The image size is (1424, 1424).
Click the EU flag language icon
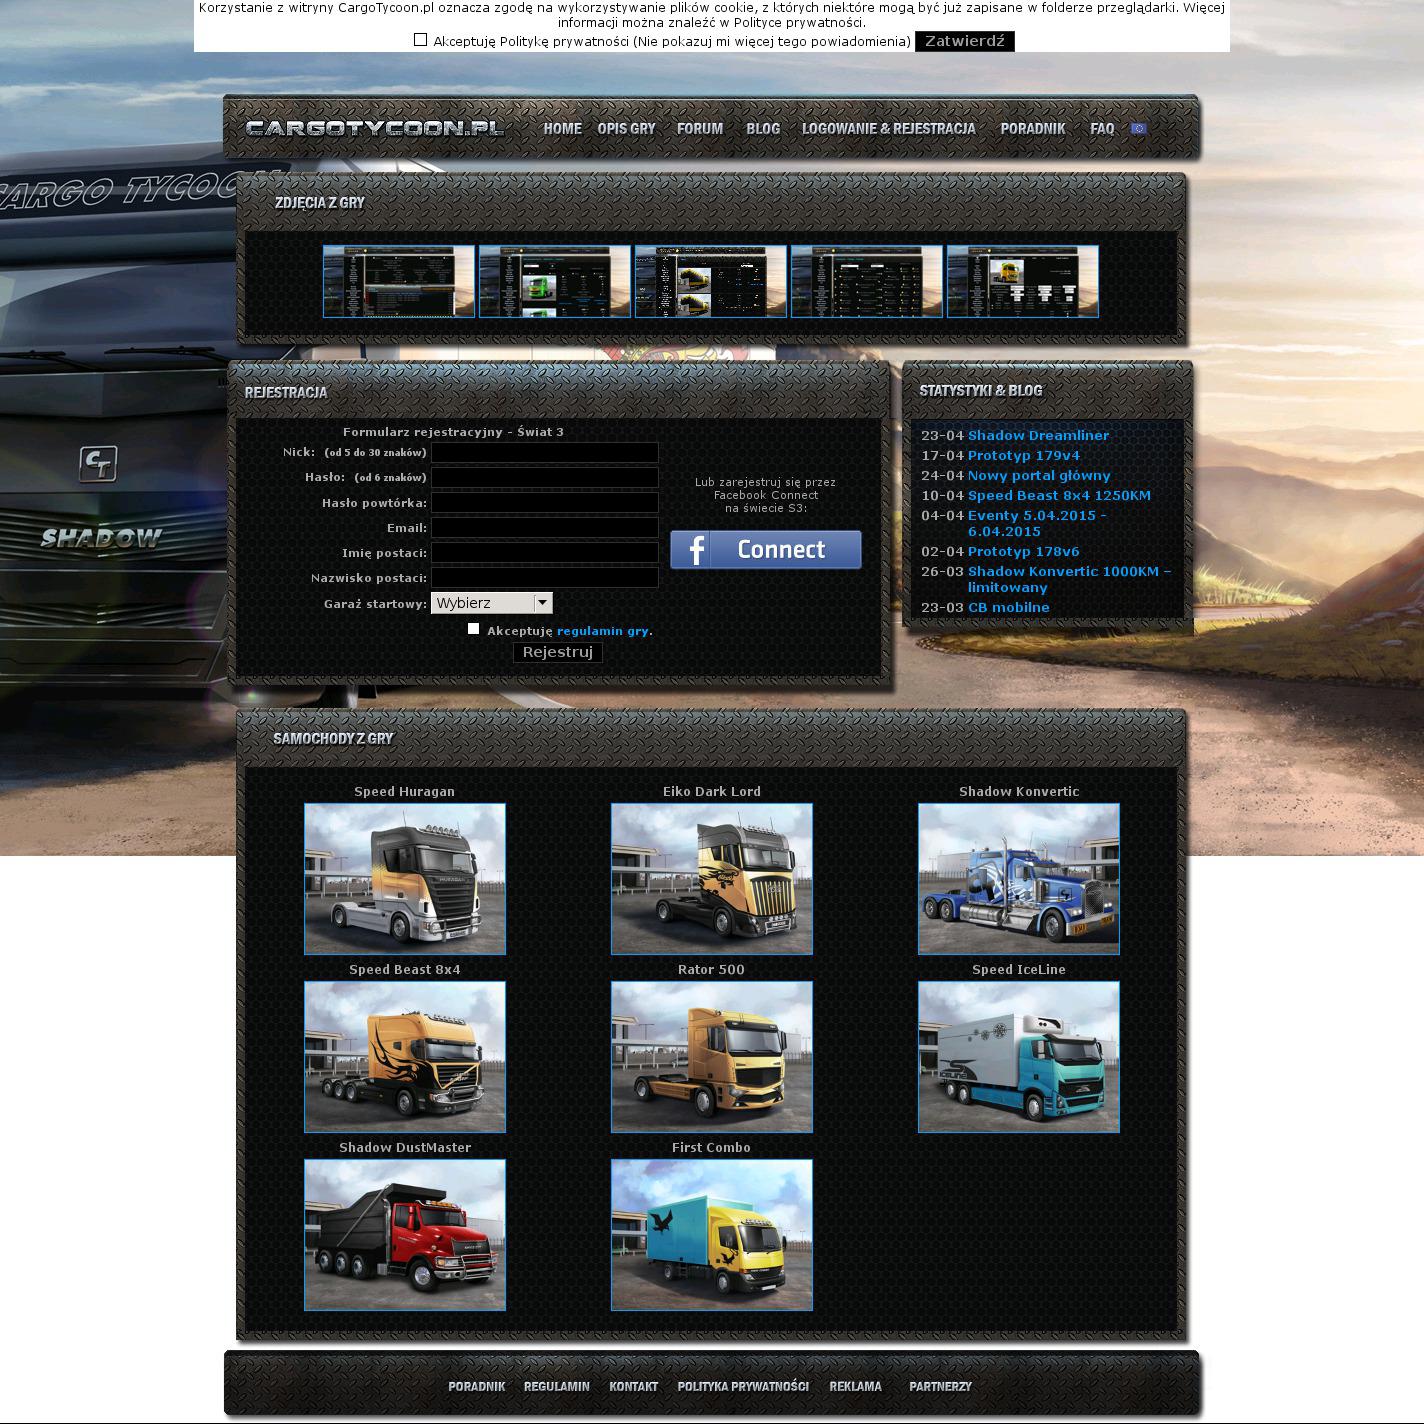coord(1138,129)
